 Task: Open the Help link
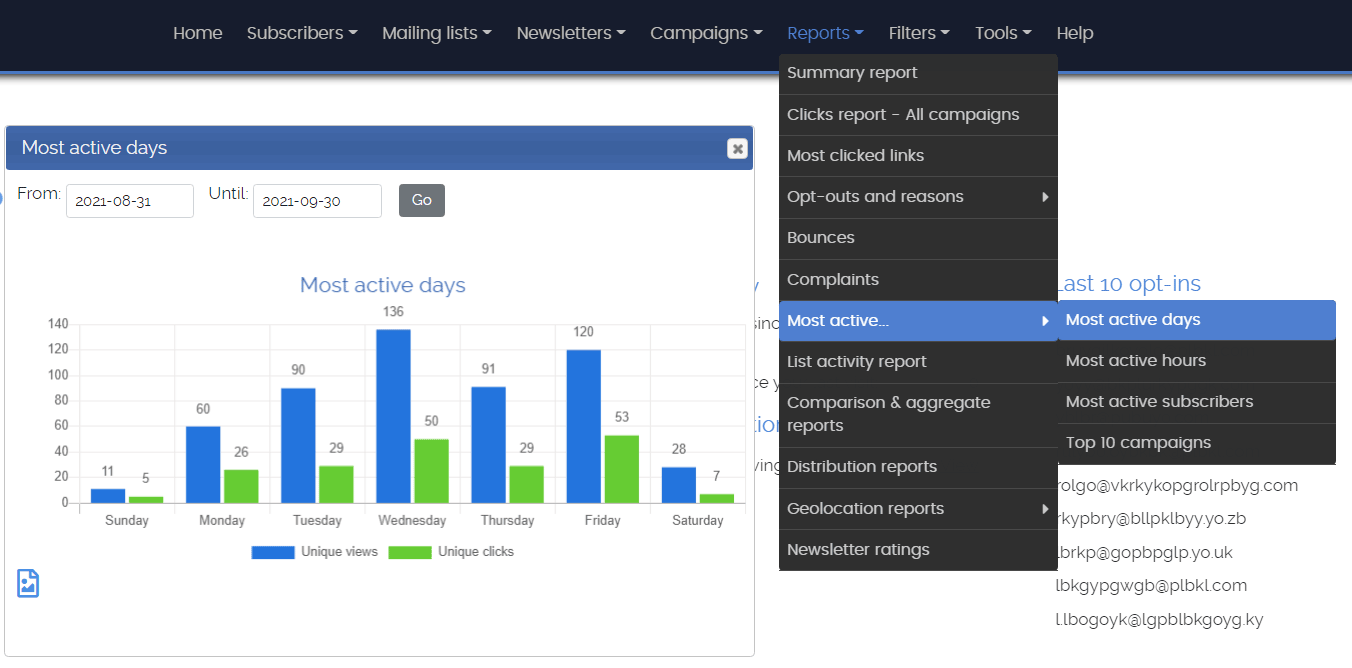coord(1075,33)
